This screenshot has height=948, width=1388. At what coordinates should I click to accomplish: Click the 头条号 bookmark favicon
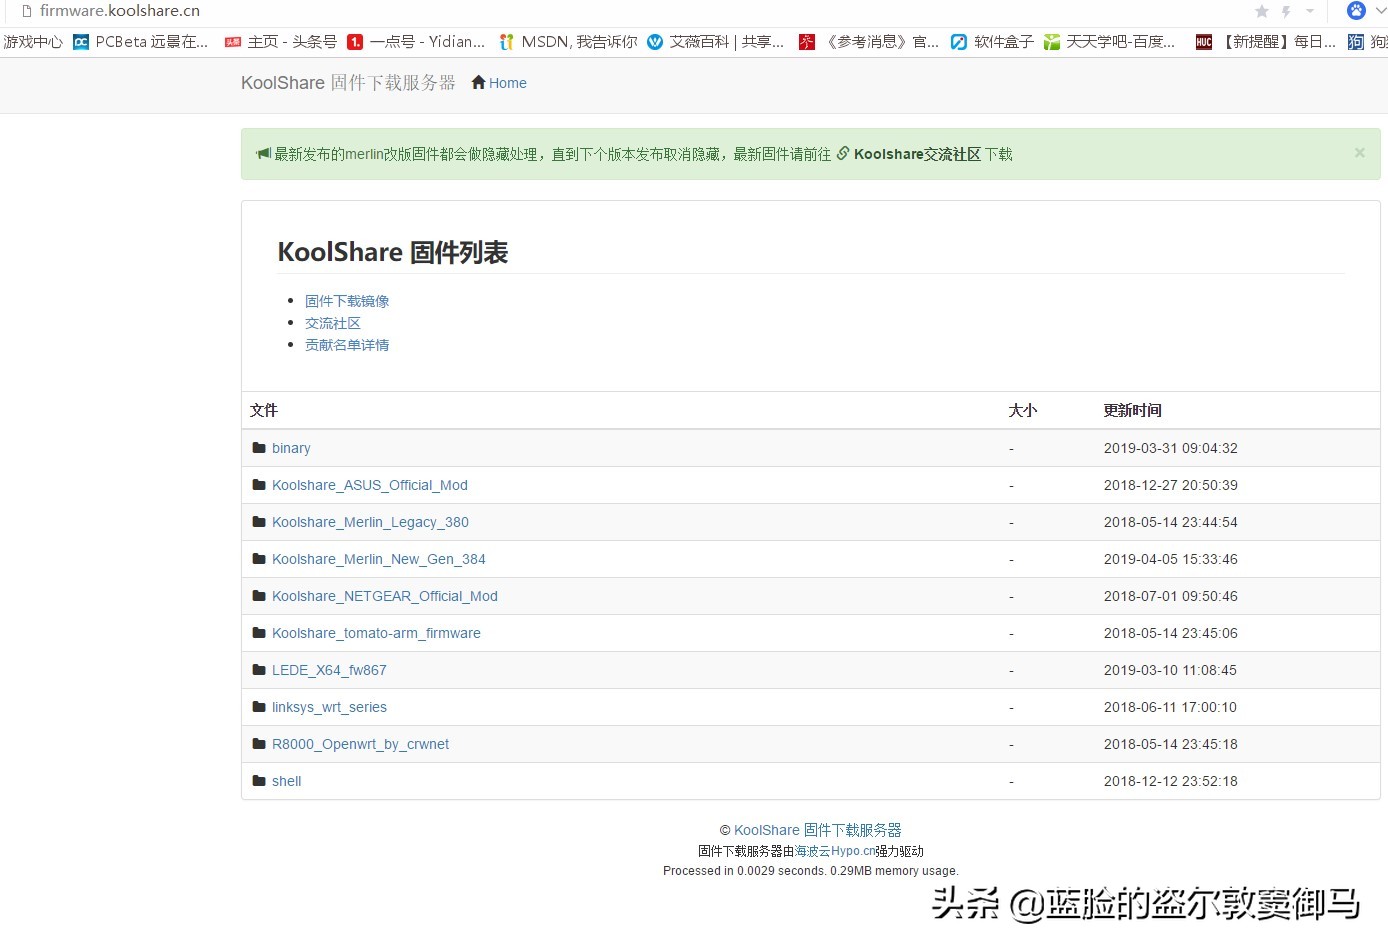233,42
